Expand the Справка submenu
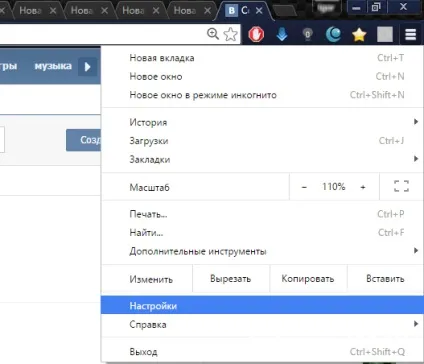The image size is (424, 364). [x=262, y=324]
